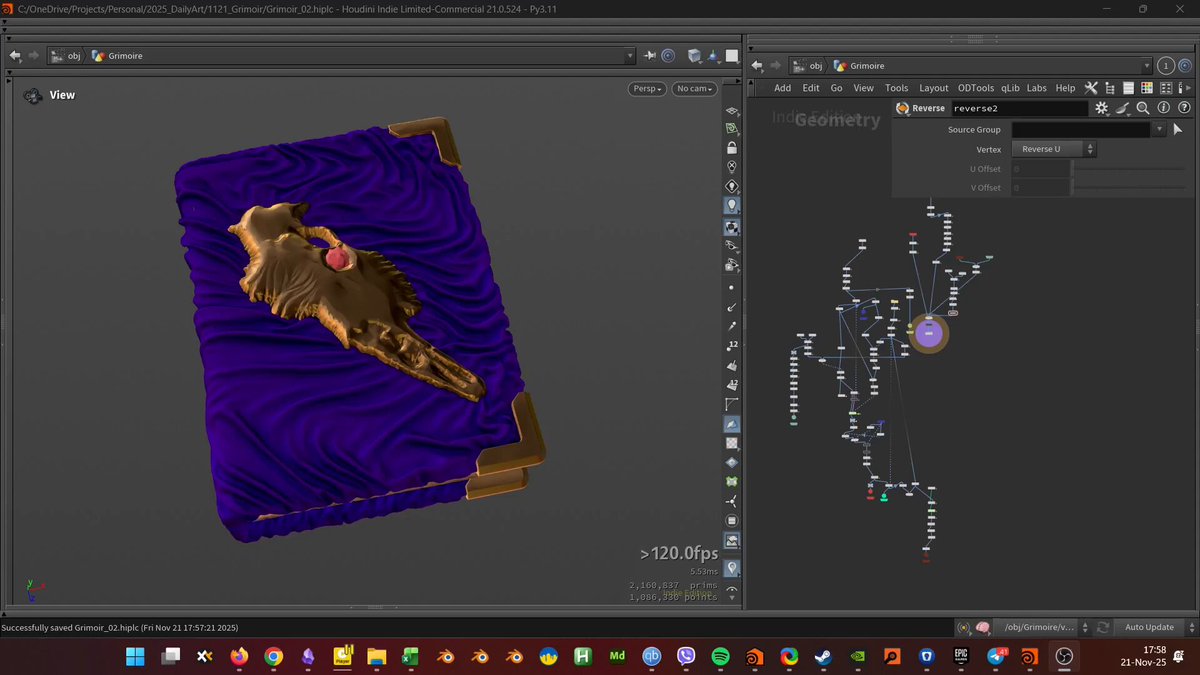The image size is (1200, 675).
Task: Open the gear settings menu for Reverse node
Action: (x=1101, y=108)
